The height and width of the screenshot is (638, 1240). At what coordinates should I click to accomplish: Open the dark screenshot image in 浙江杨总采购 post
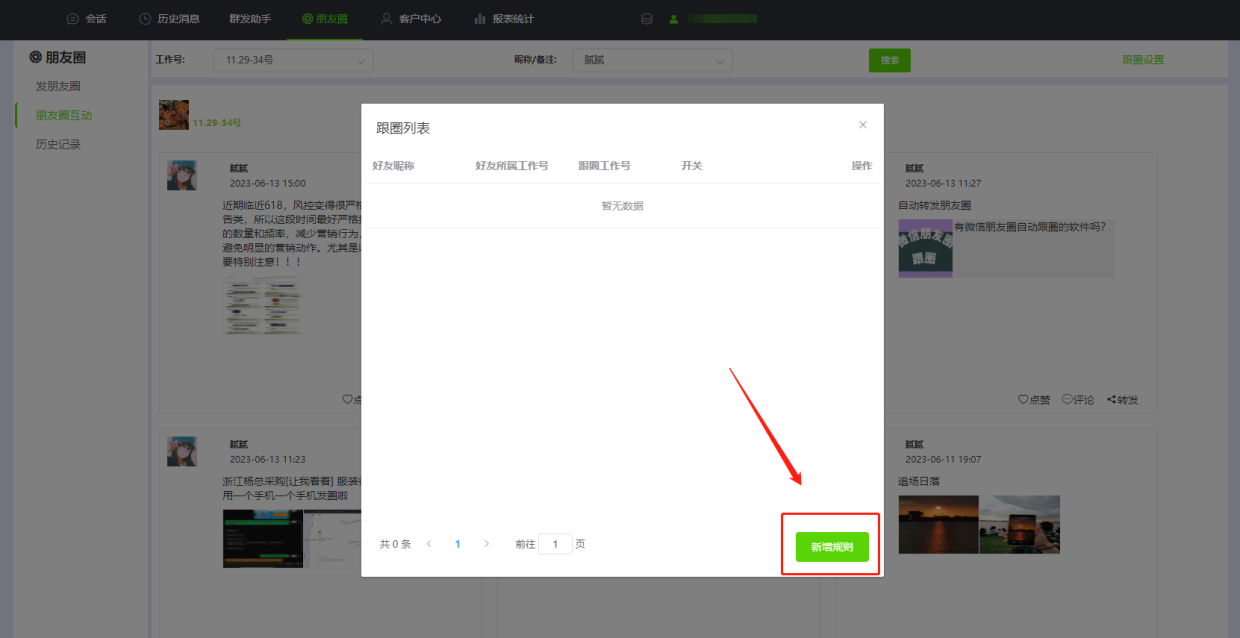tap(262, 539)
